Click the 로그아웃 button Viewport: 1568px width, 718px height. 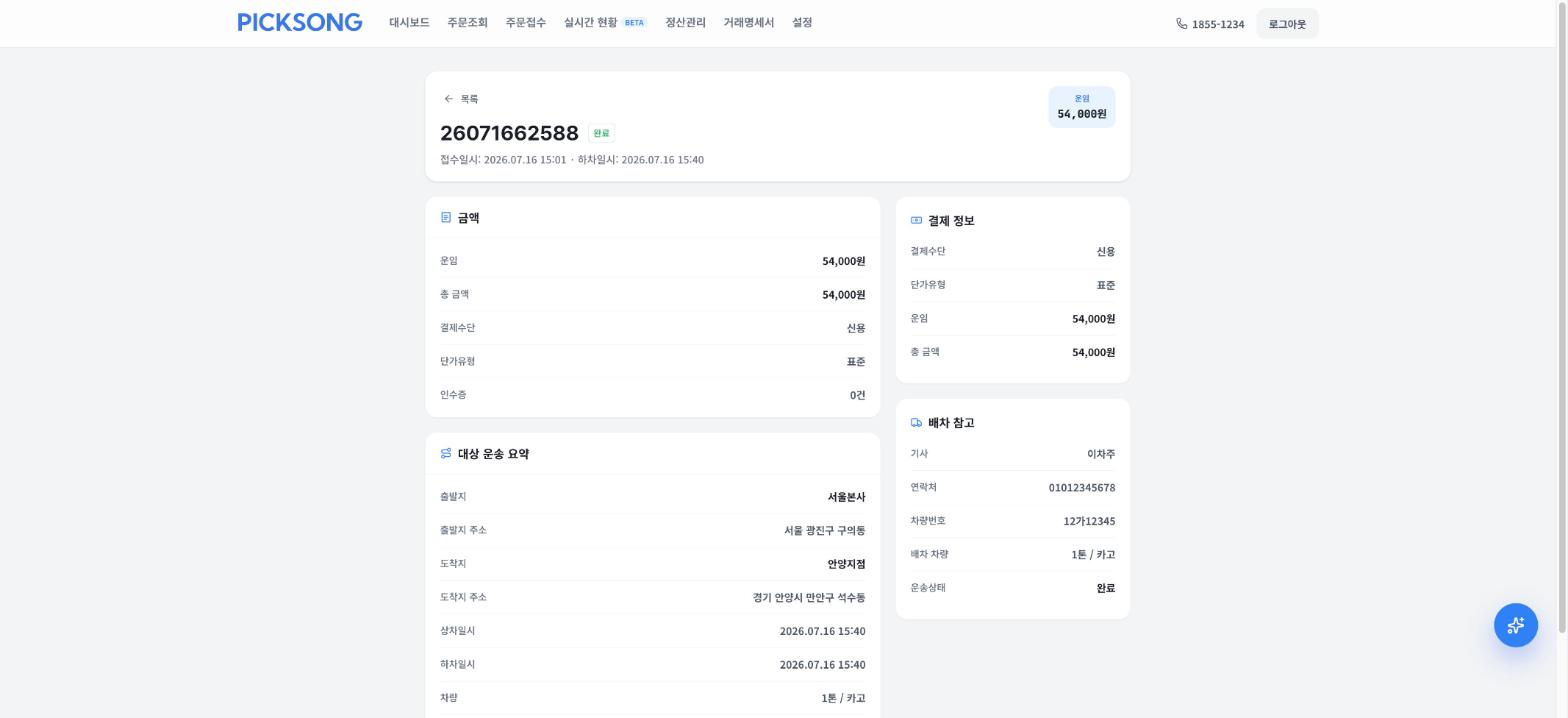[1287, 24]
